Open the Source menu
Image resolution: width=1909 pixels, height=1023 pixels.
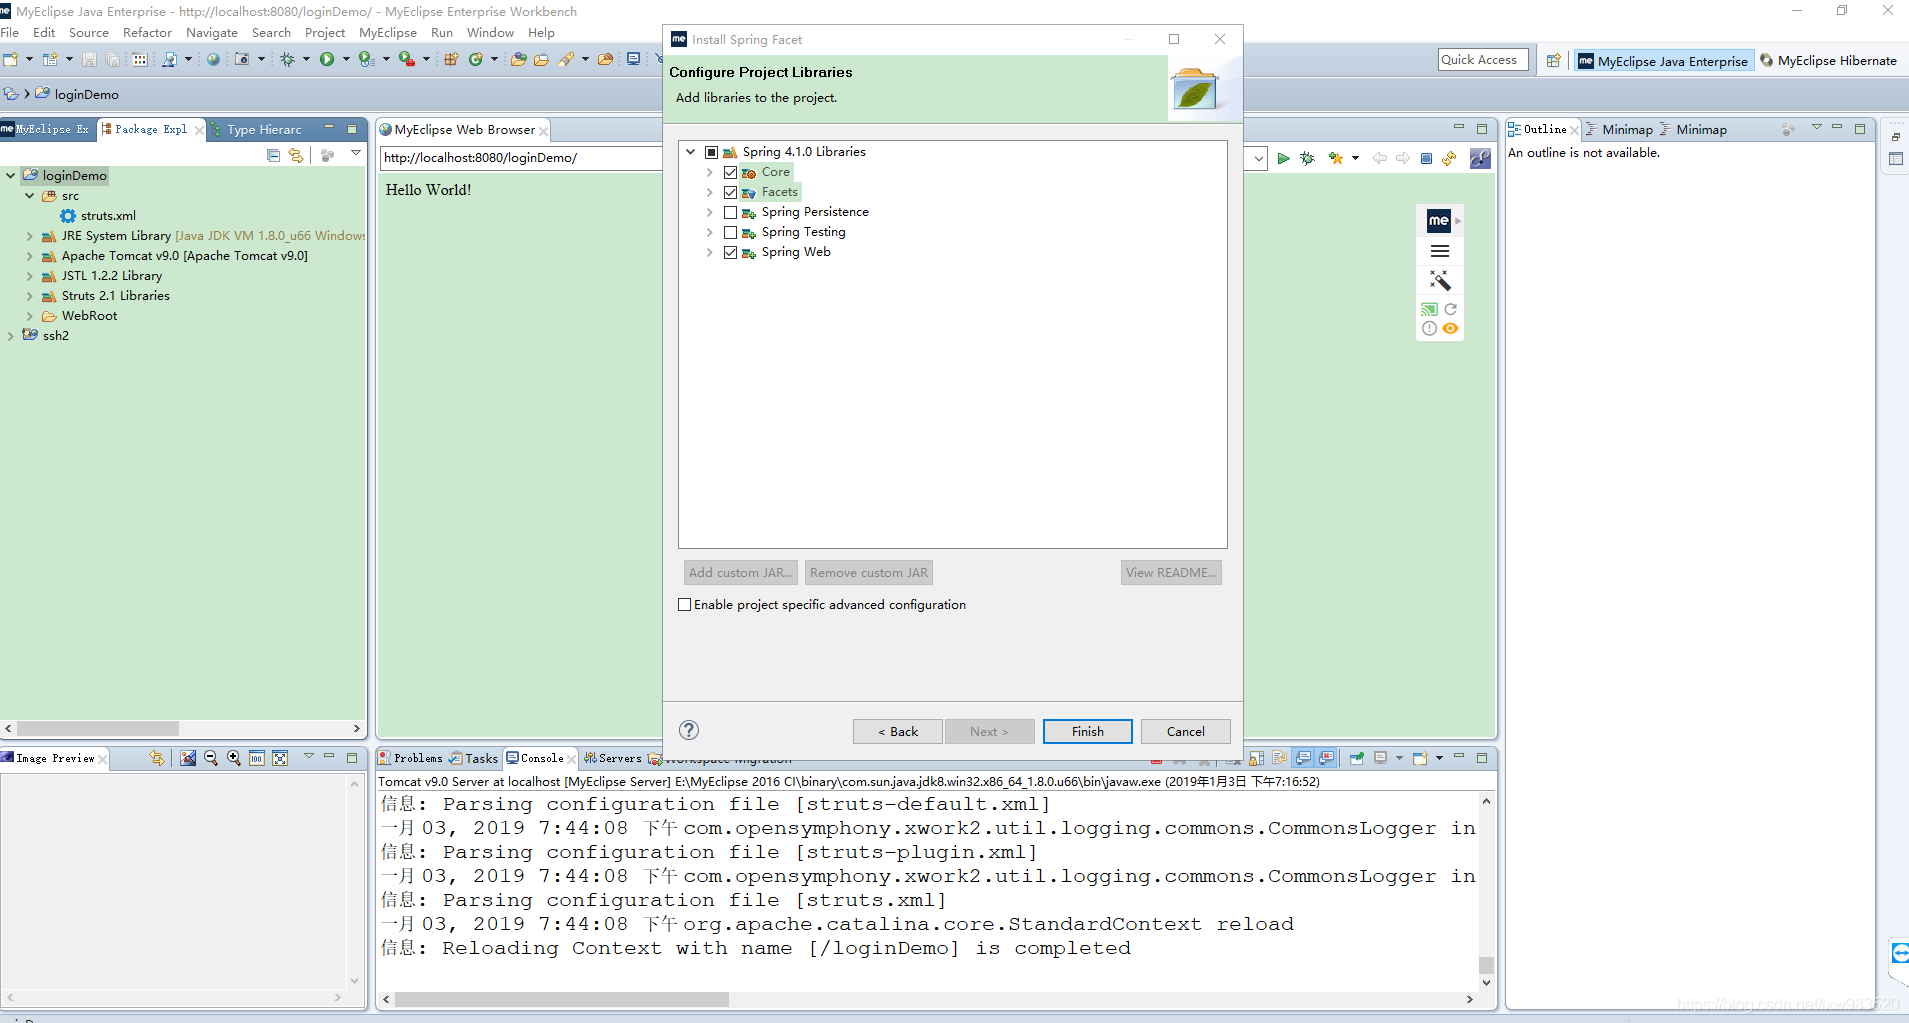click(x=88, y=33)
